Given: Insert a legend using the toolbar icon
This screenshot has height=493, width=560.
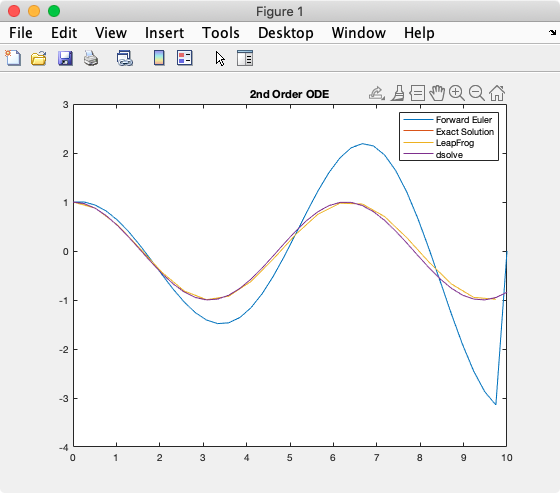Looking at the screenshot, I should [x=185, y=58].
